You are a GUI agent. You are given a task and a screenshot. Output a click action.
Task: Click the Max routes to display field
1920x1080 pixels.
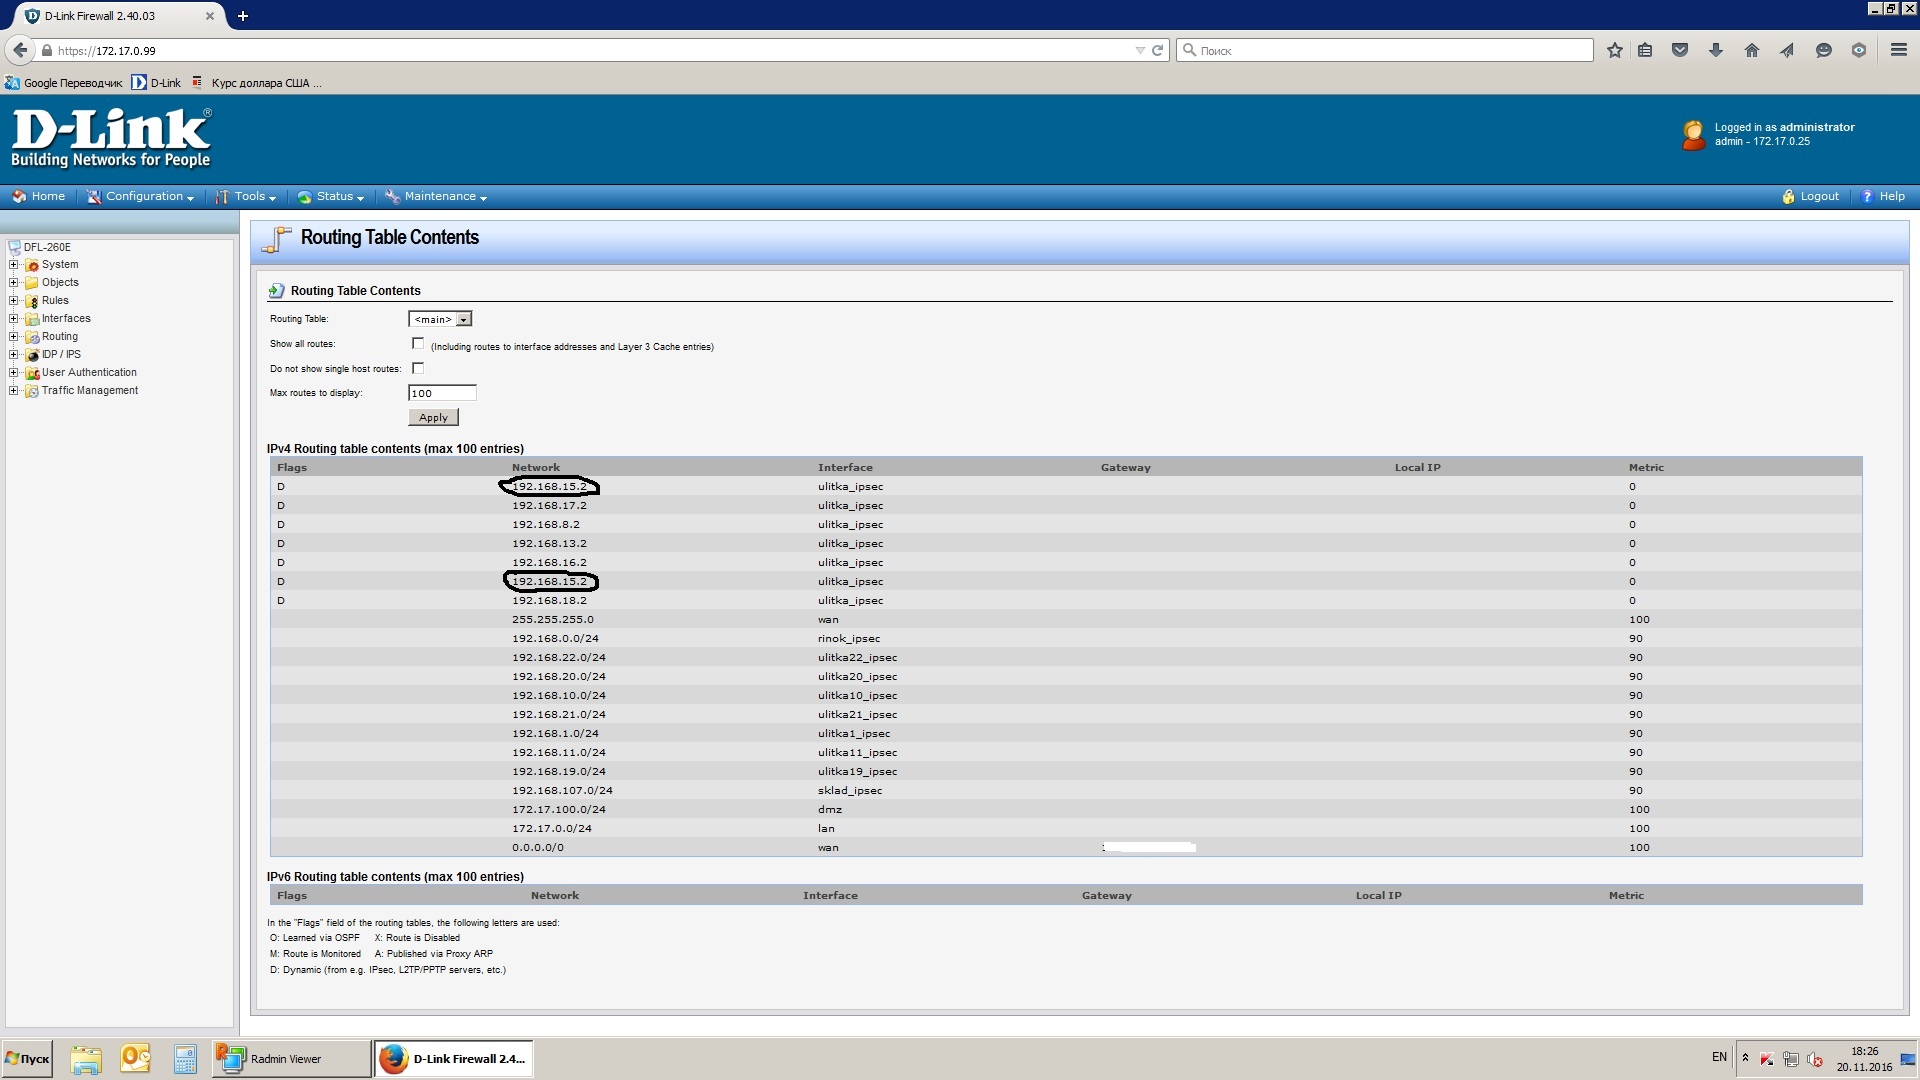442,393
